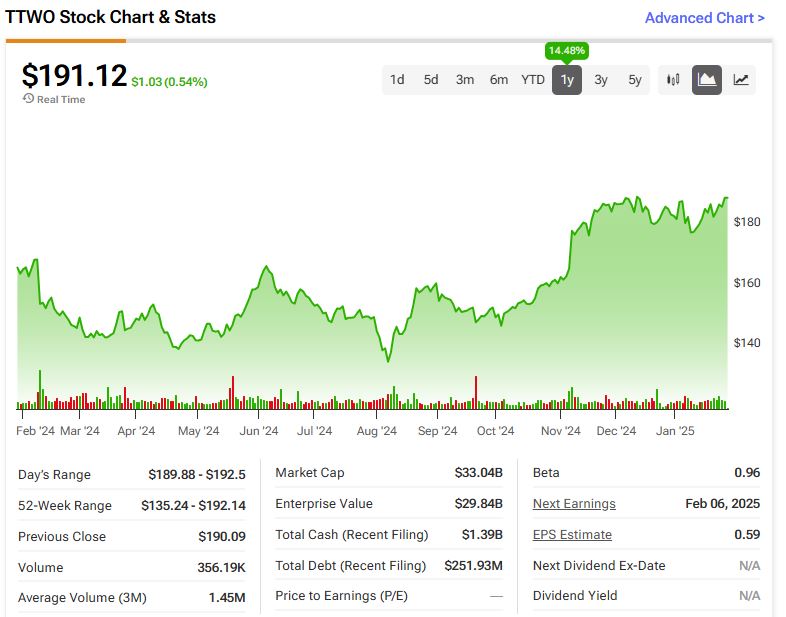The image size is (786, 617).
Task: Click the Real Time clock icon
Action: [x=28, y=99]
